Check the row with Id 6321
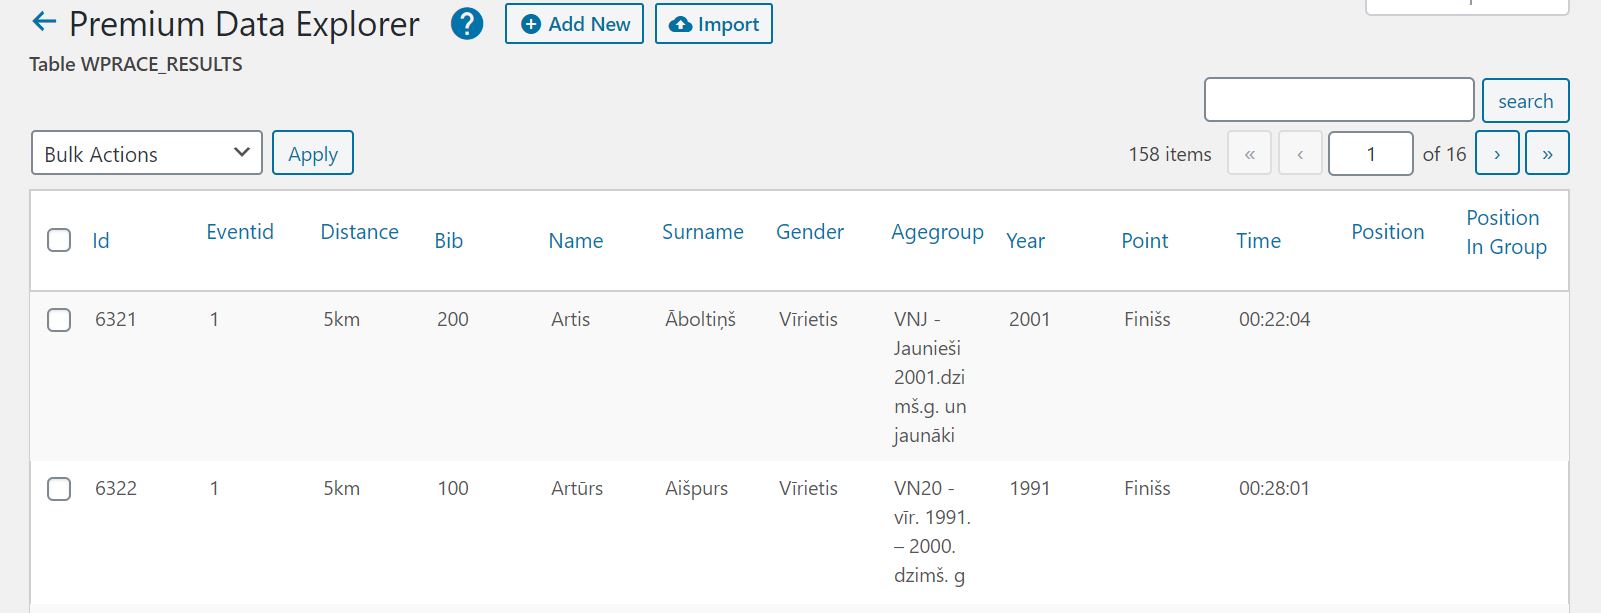This screenshot has height=613, width=1601. point(59,319)
